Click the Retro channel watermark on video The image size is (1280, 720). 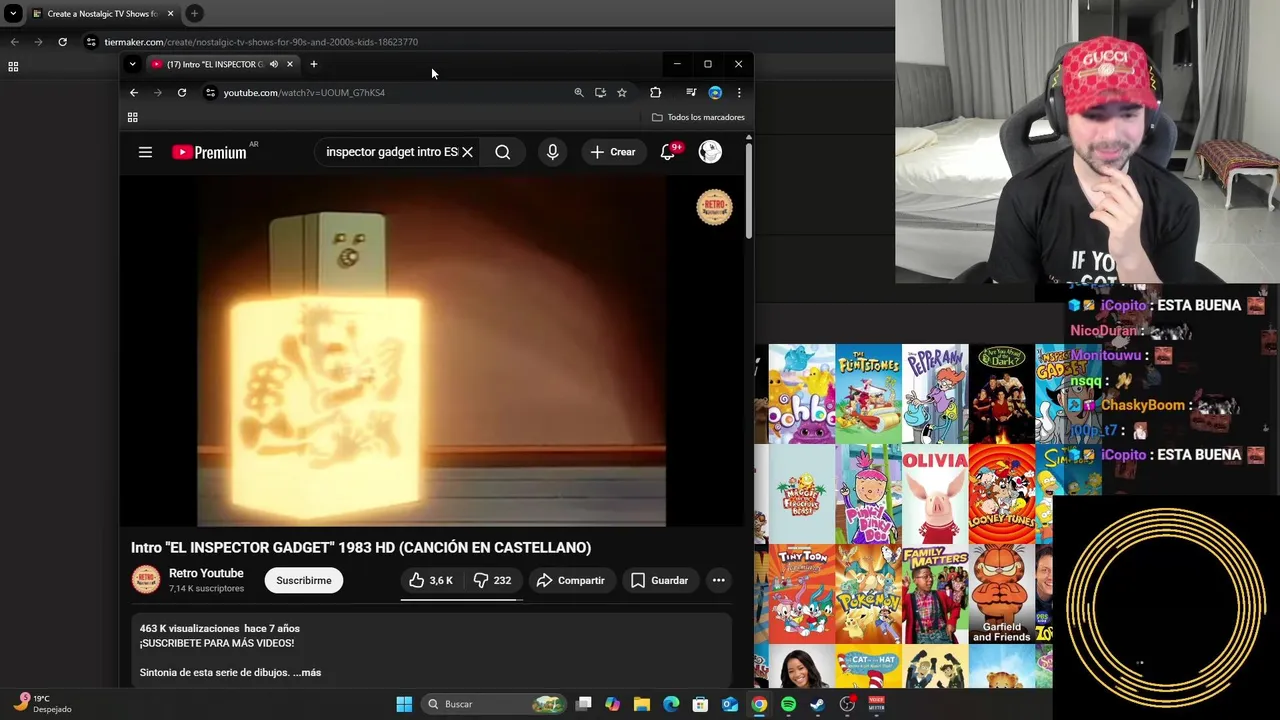pos(714,207)
